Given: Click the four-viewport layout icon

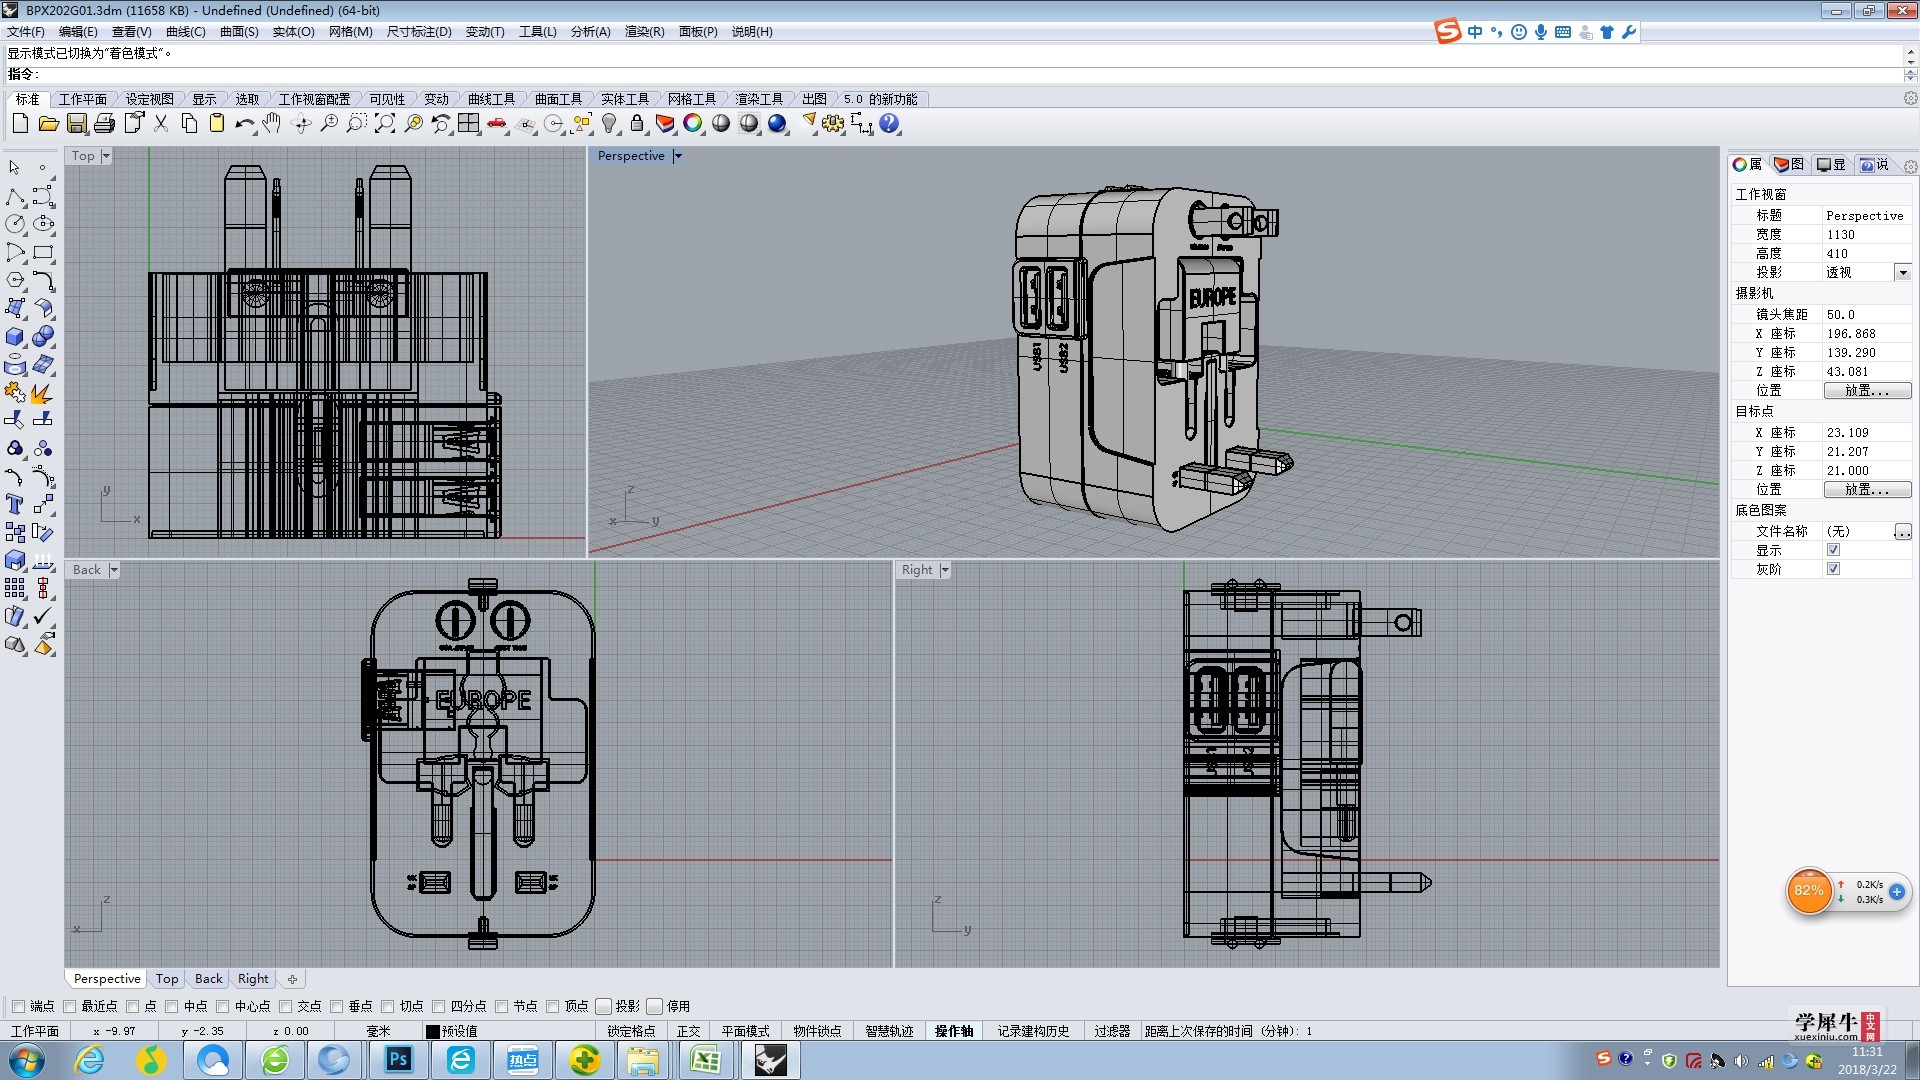Looking at the screenshot, I should [x=468, y=124].
